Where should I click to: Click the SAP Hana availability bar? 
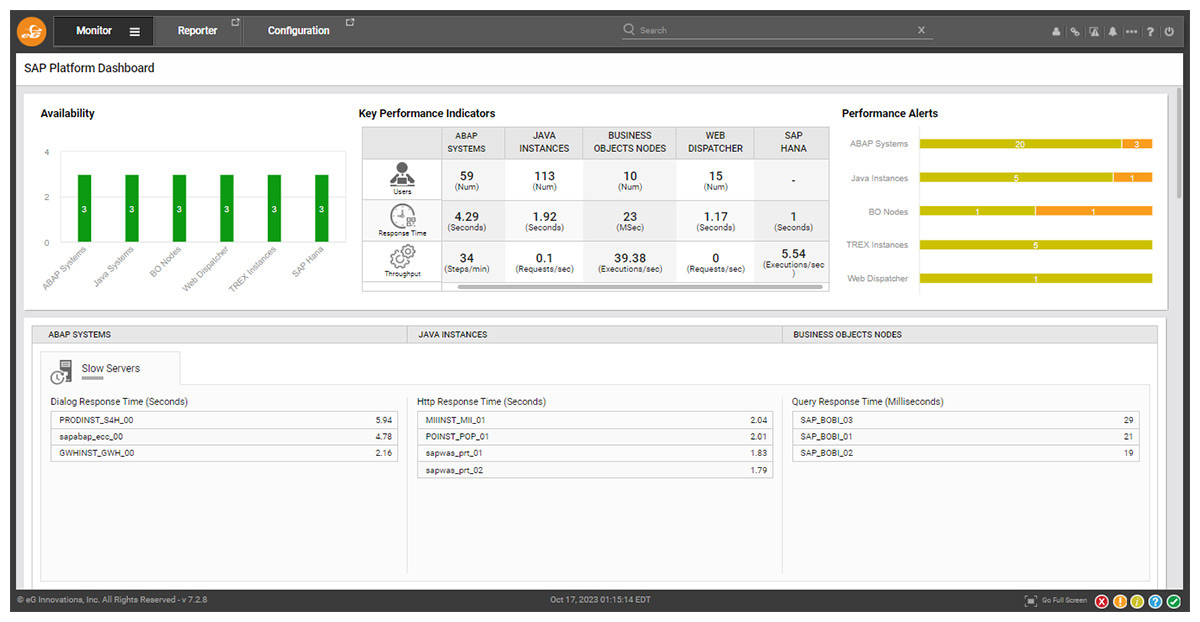(x=322, y=208)
